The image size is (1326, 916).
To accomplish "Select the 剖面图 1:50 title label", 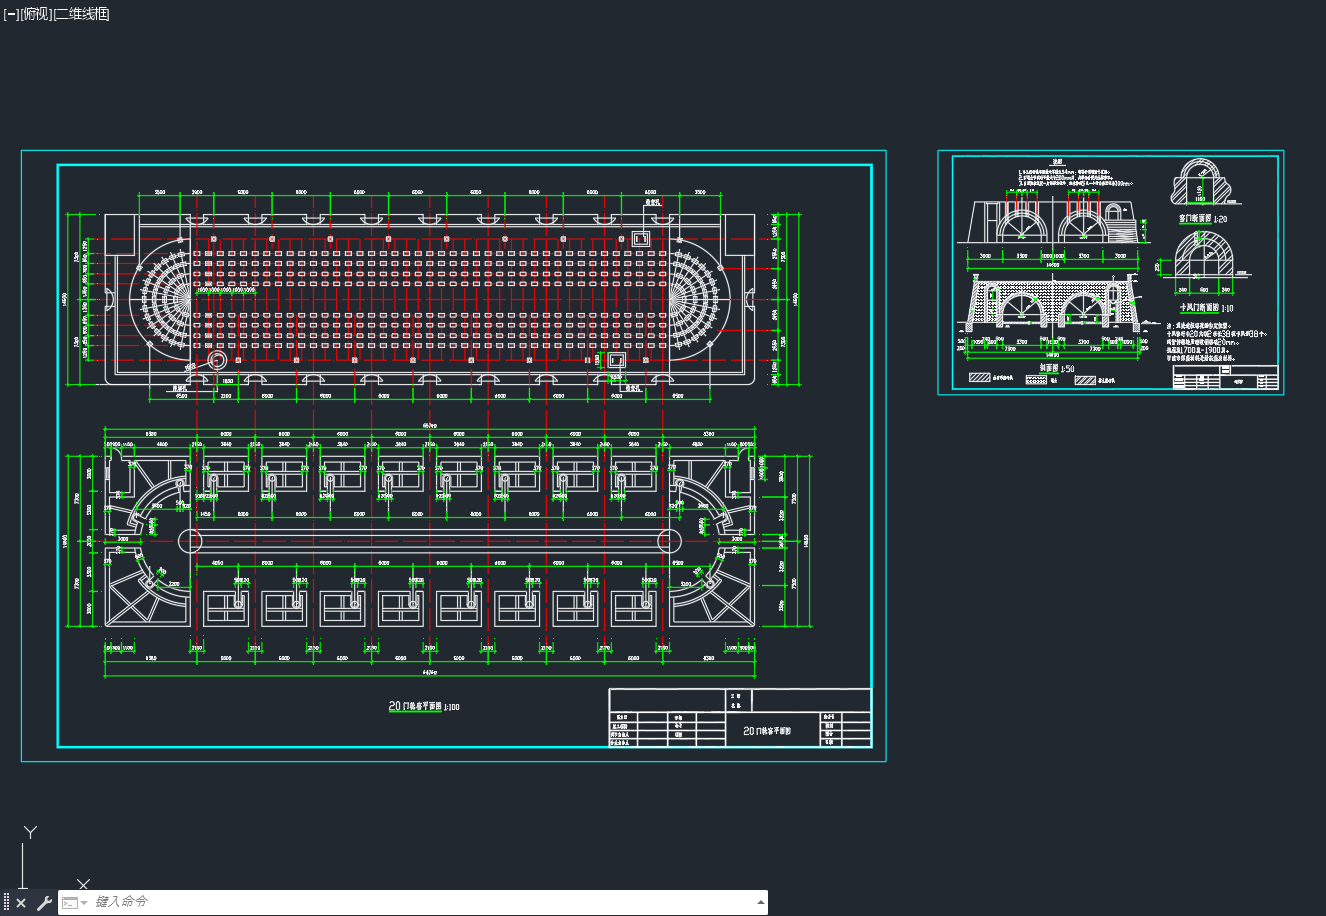I will click(x=1057, y=369).
